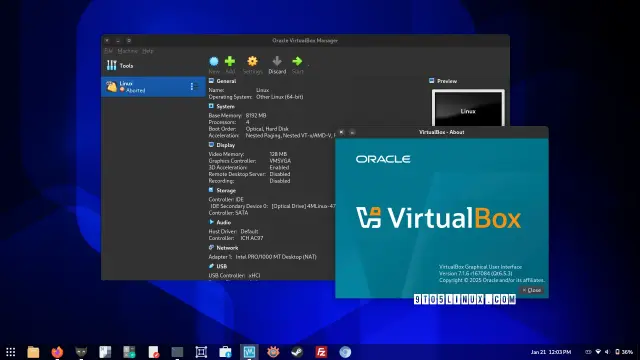Screen dimensions: 640x360
Task: Click the Linux VM preview thumbnail
Action: pyautogui.click(x=468, y=109)
